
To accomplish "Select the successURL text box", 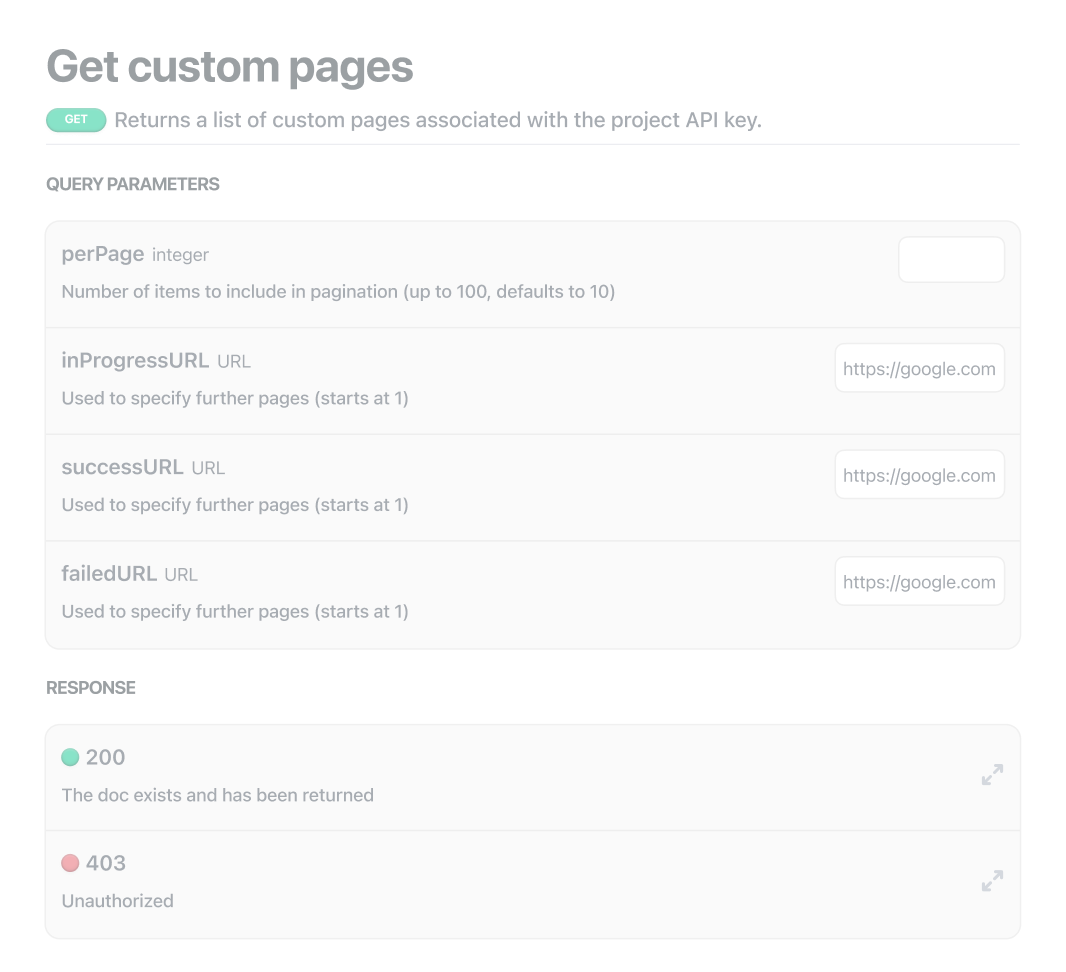I will (918, 475).
